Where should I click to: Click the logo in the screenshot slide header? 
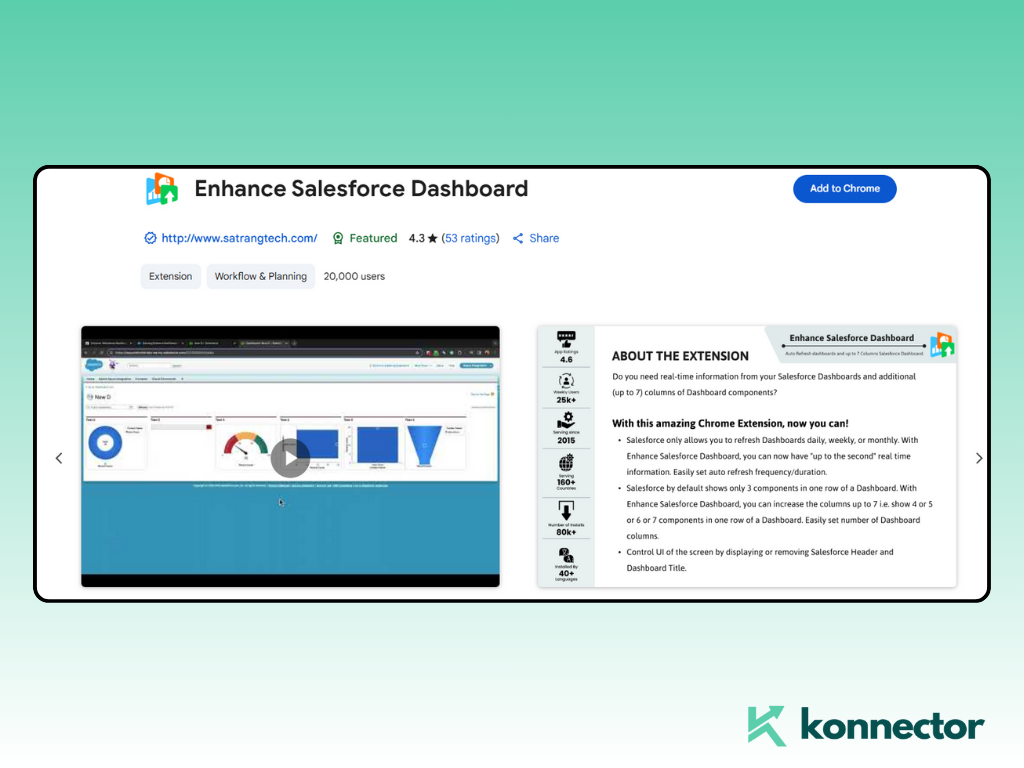point(942,345)
